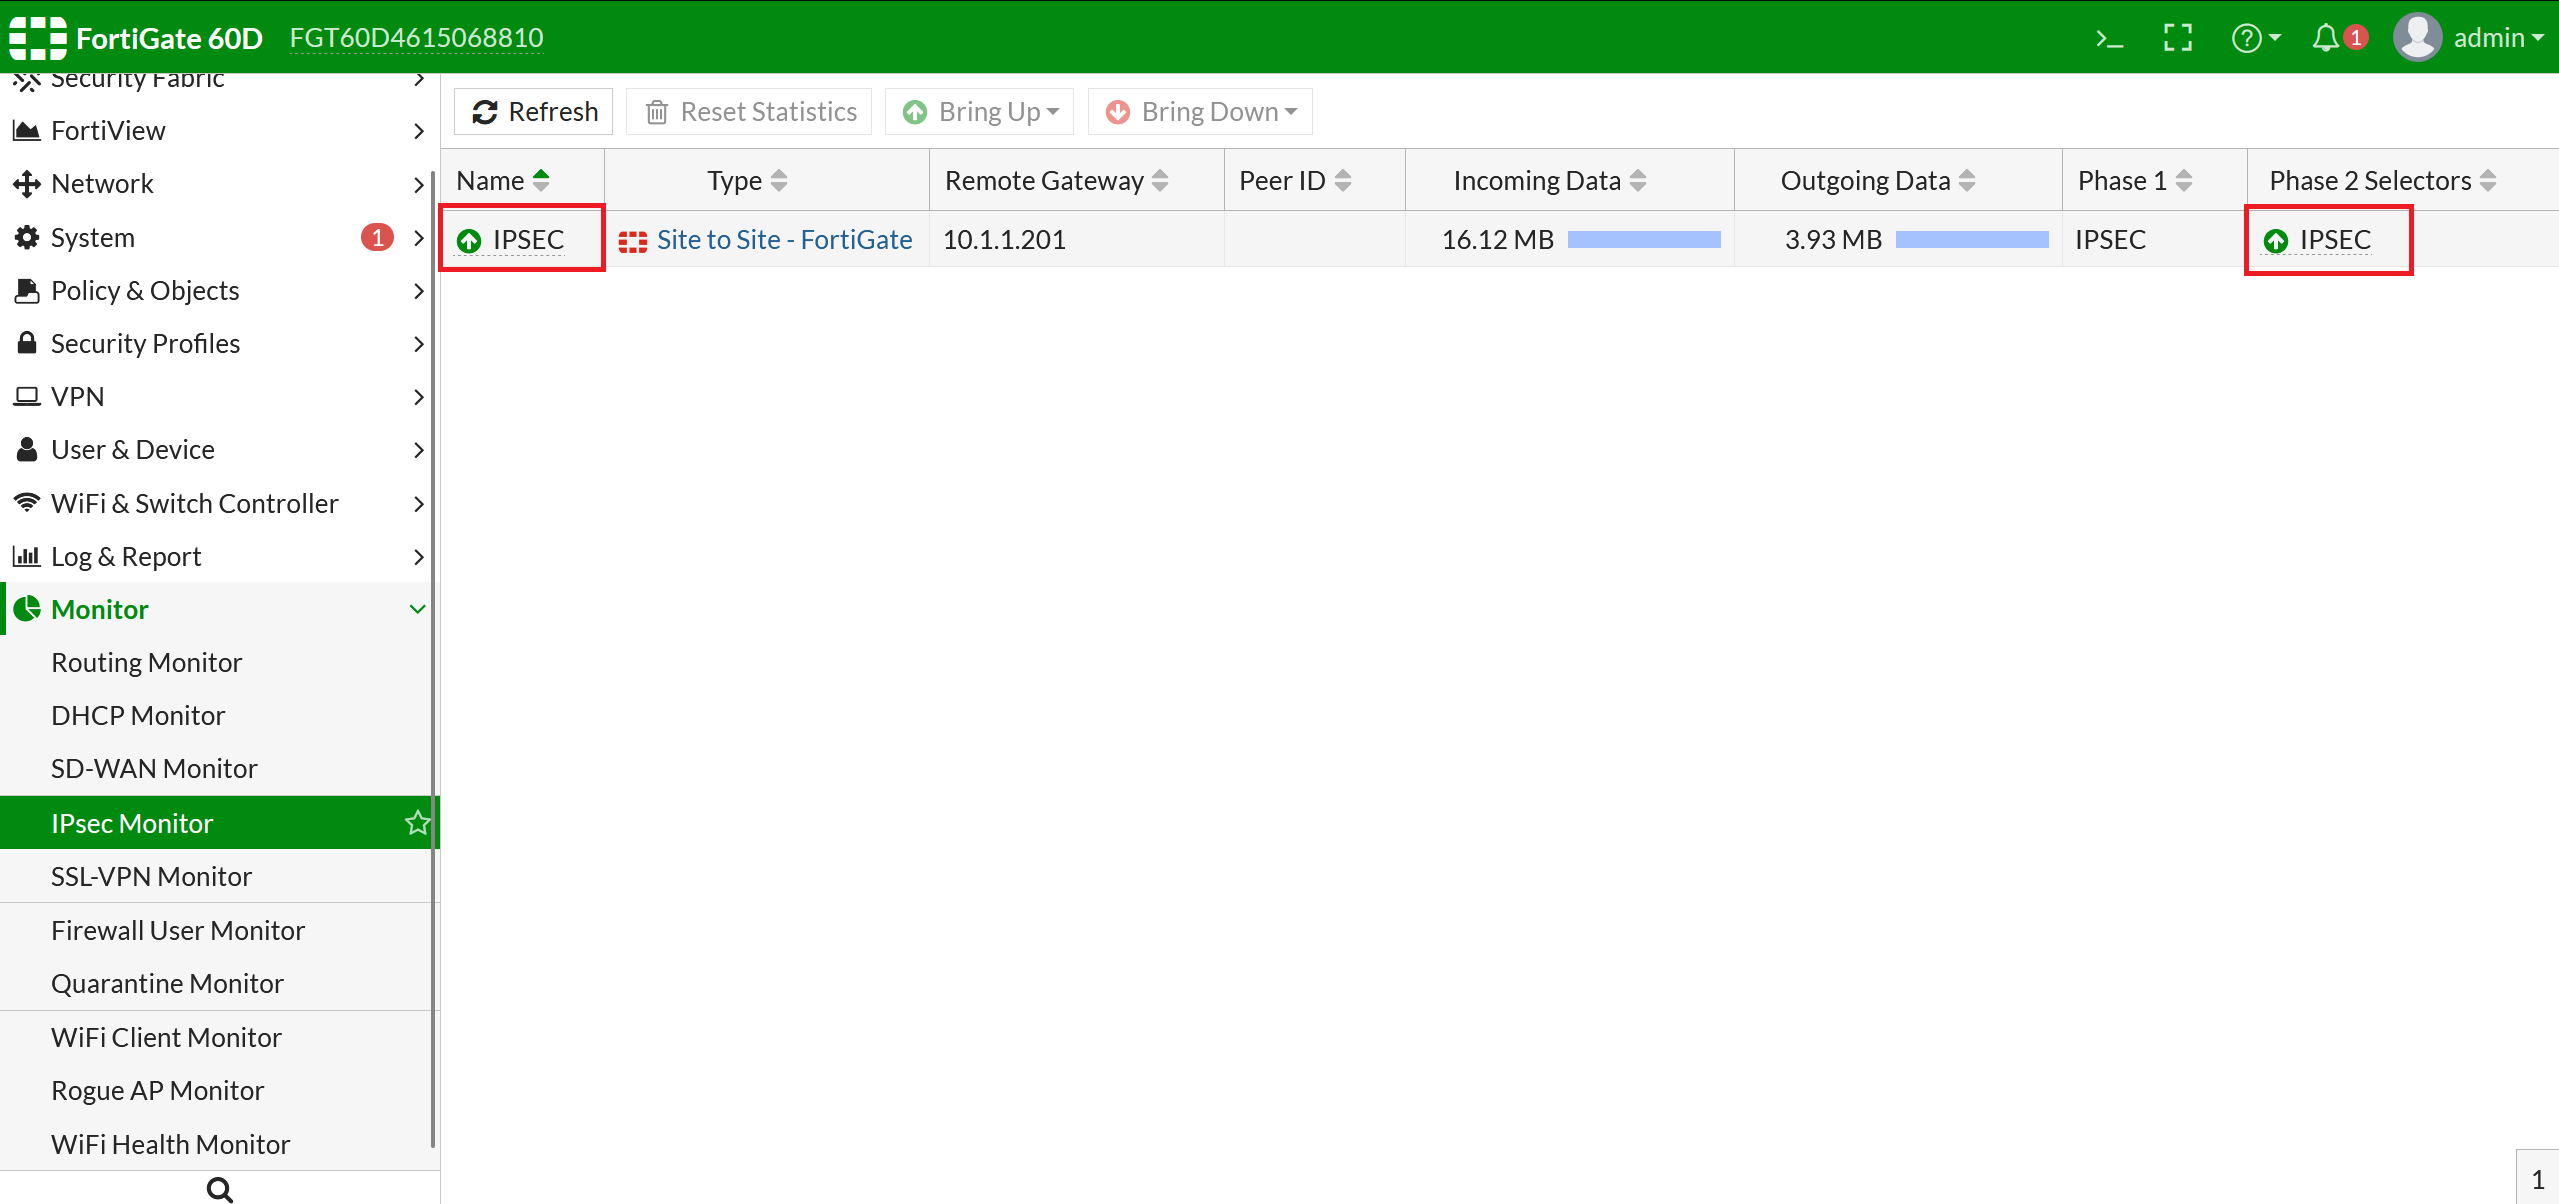The width and height of the screenshot is (2559, 1204).
Task: Click the Policy & Objects icon
Action: 26,290
